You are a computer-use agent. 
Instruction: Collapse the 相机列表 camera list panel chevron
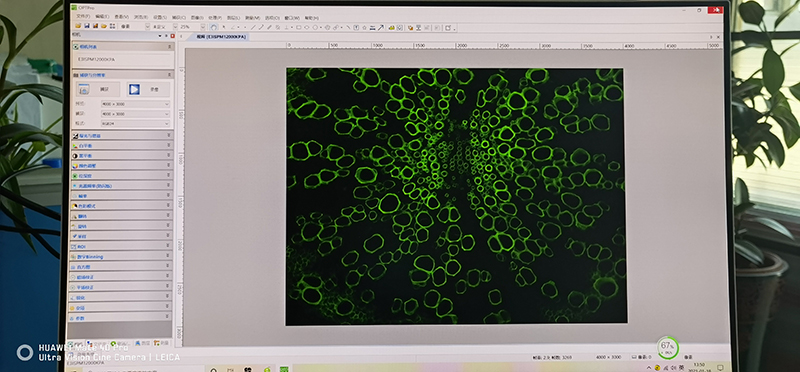pos(170,46)
